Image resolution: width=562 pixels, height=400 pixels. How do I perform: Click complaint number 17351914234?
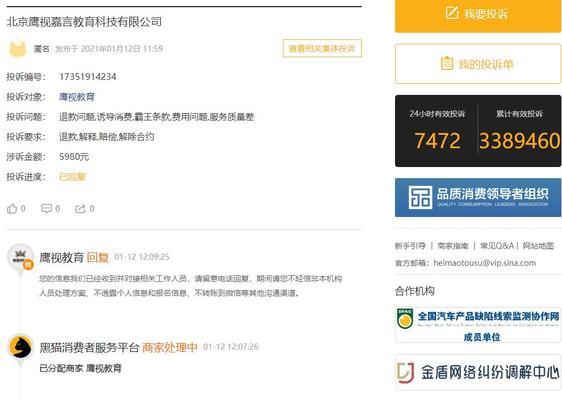[x=87, y=77]
